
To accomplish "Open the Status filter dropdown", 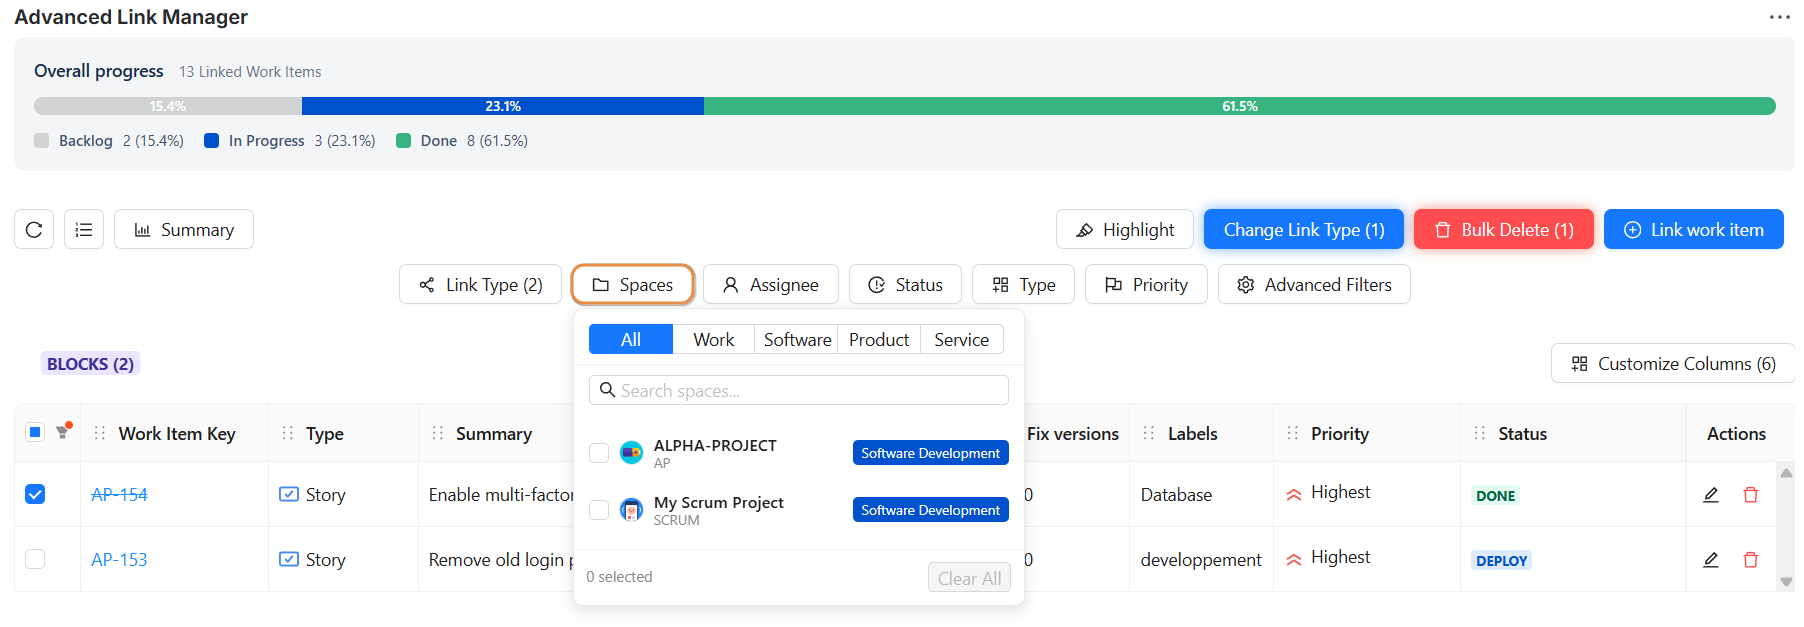I will 905,285.
